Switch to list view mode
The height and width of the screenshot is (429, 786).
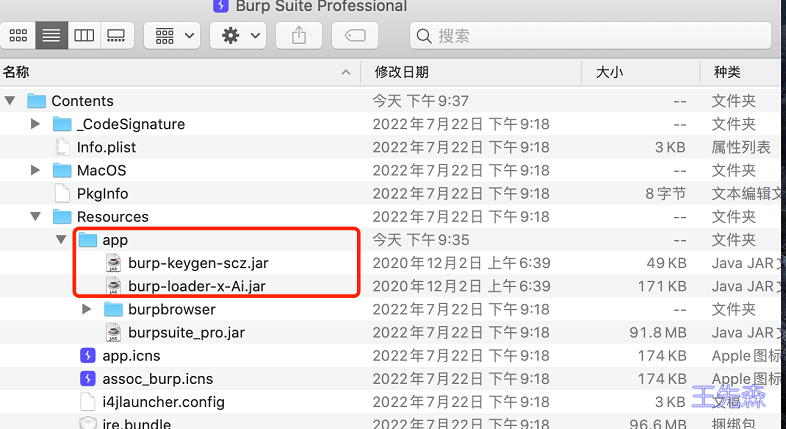point(51,36)
